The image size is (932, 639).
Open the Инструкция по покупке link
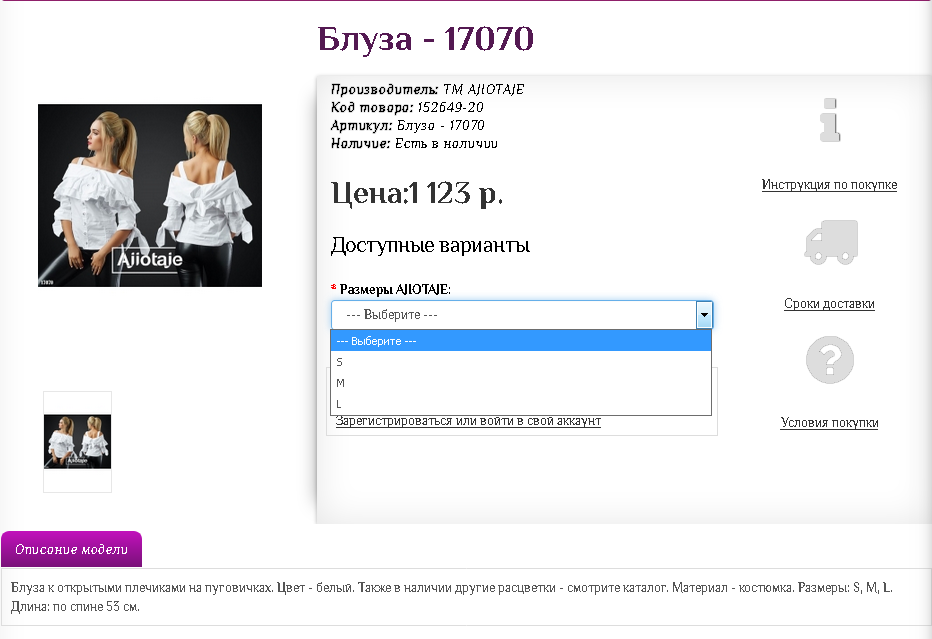[x=829, y=185]
